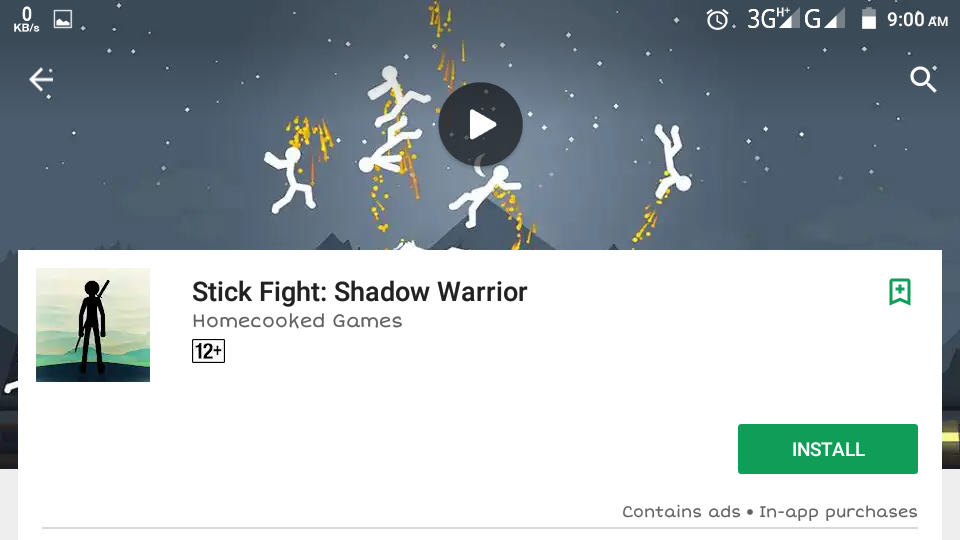The width and height of the screenshot is (960, 540).
Task: Tap the battery status icon
Action: pos(868,19)
